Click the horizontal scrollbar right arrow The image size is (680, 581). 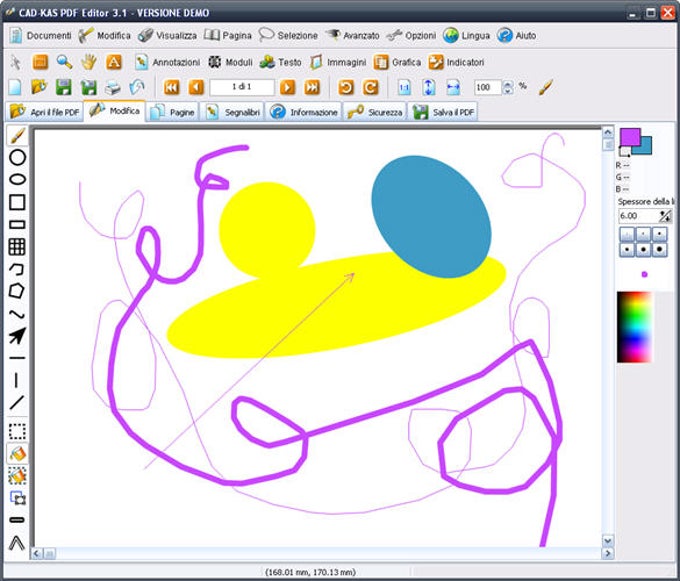(x=608, y=553)
